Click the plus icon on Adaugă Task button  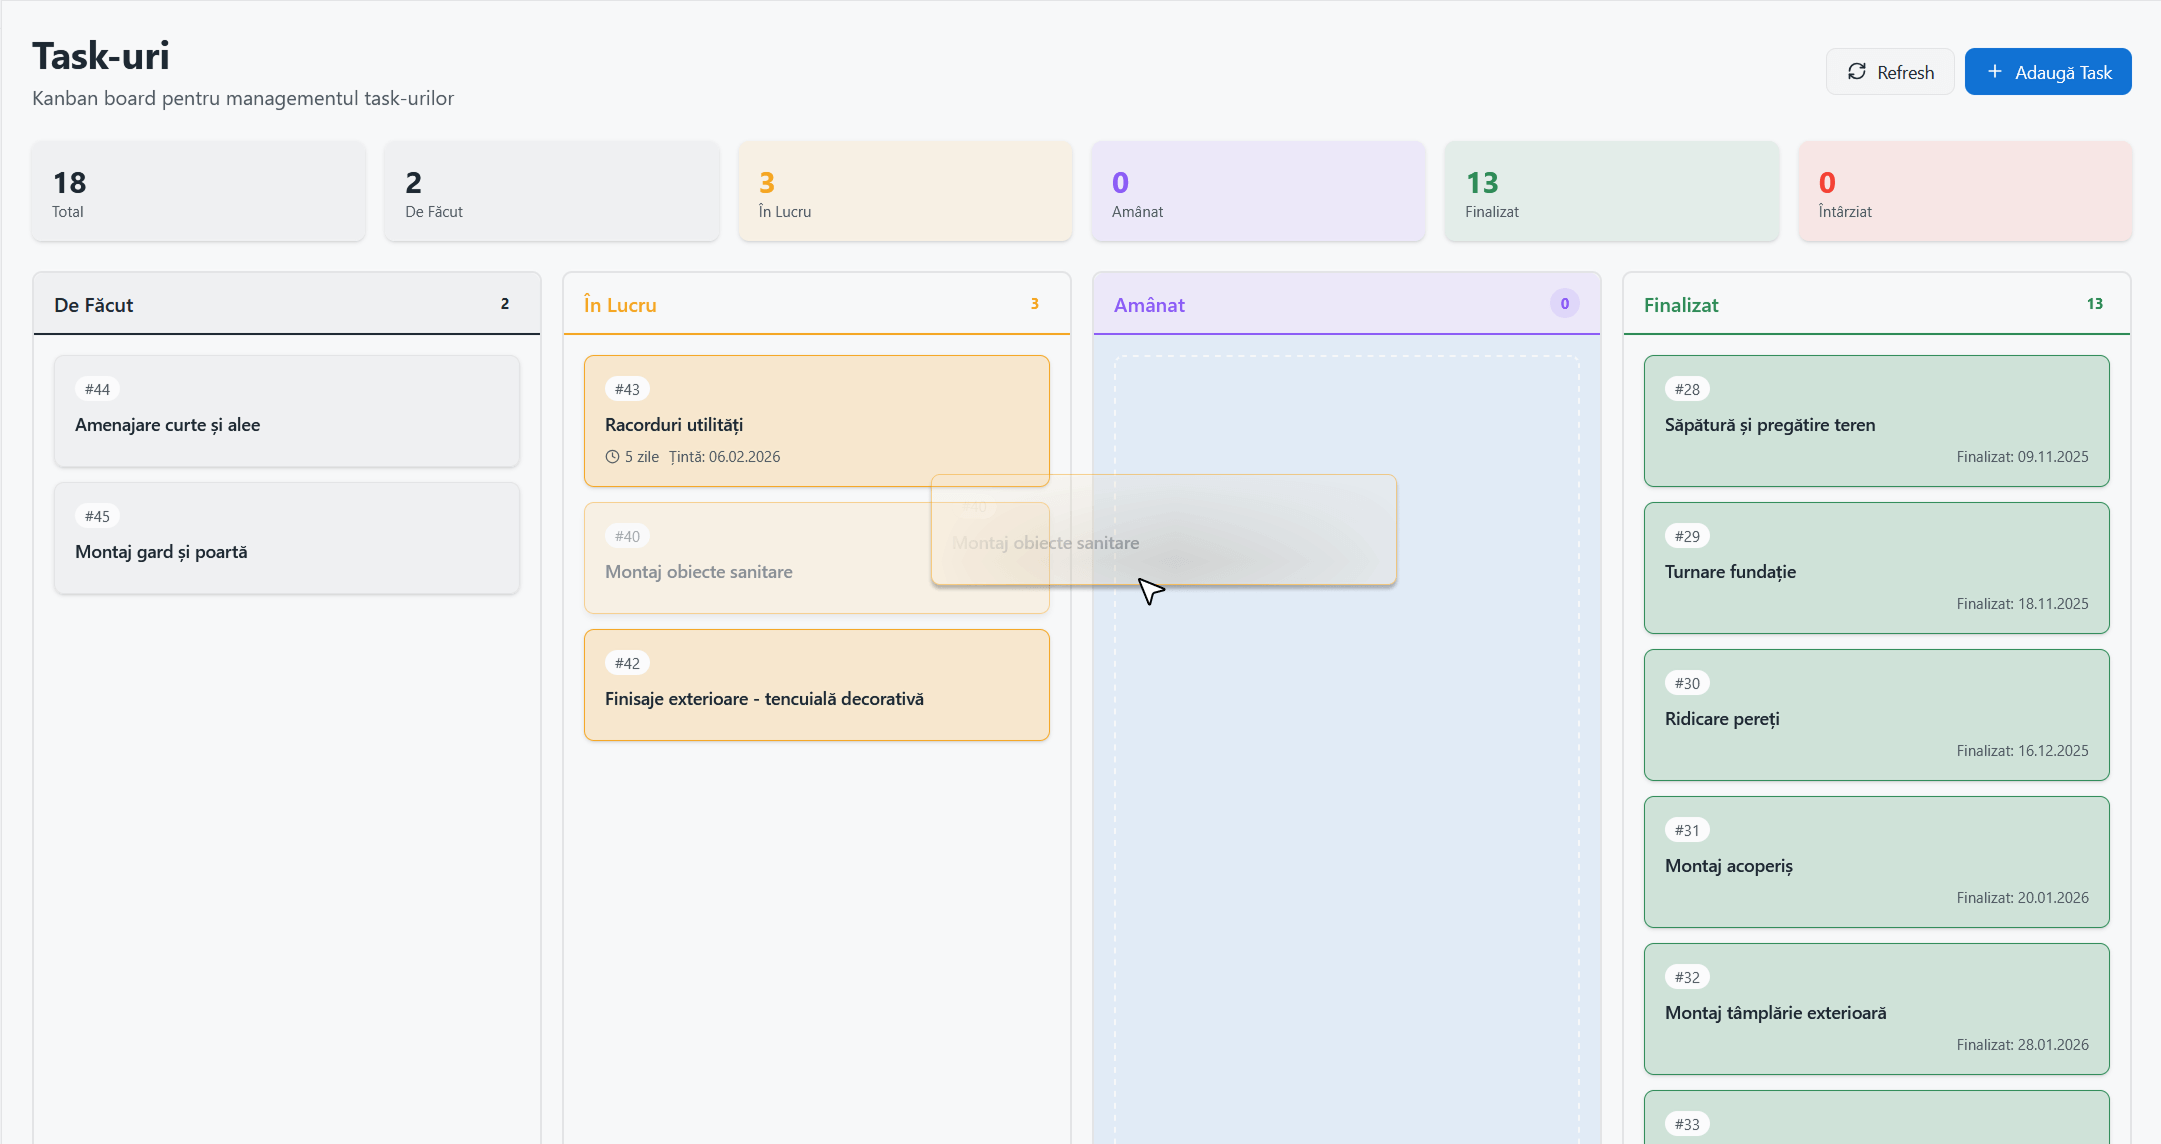click(x=1996, y=71)
